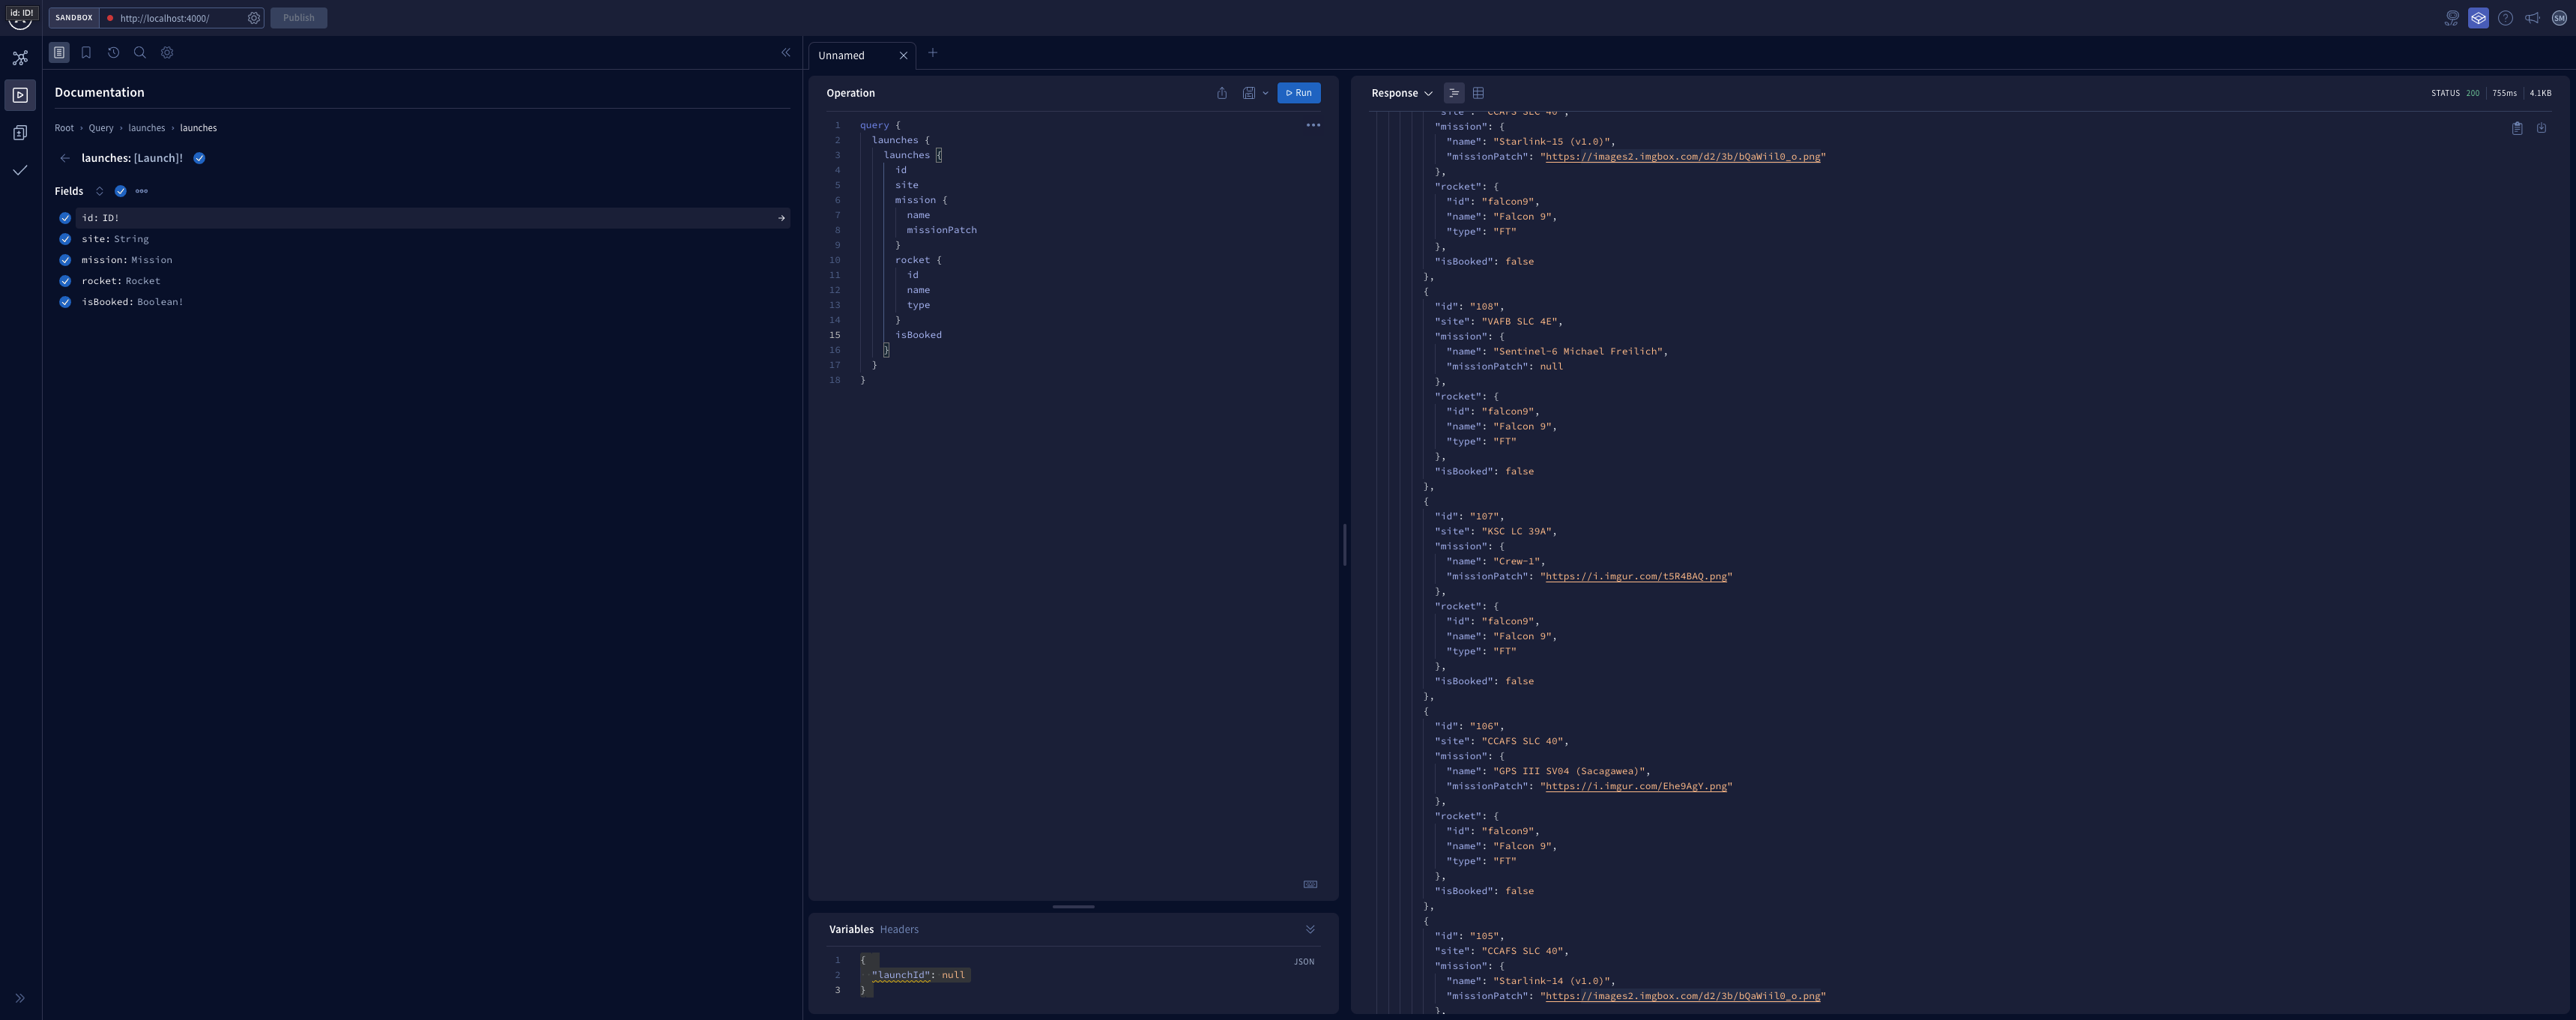Collapse the Documentation panel with double arrows
Image resolution: width=2576 pixels, height=1020 pixels.
click(786, 53)
